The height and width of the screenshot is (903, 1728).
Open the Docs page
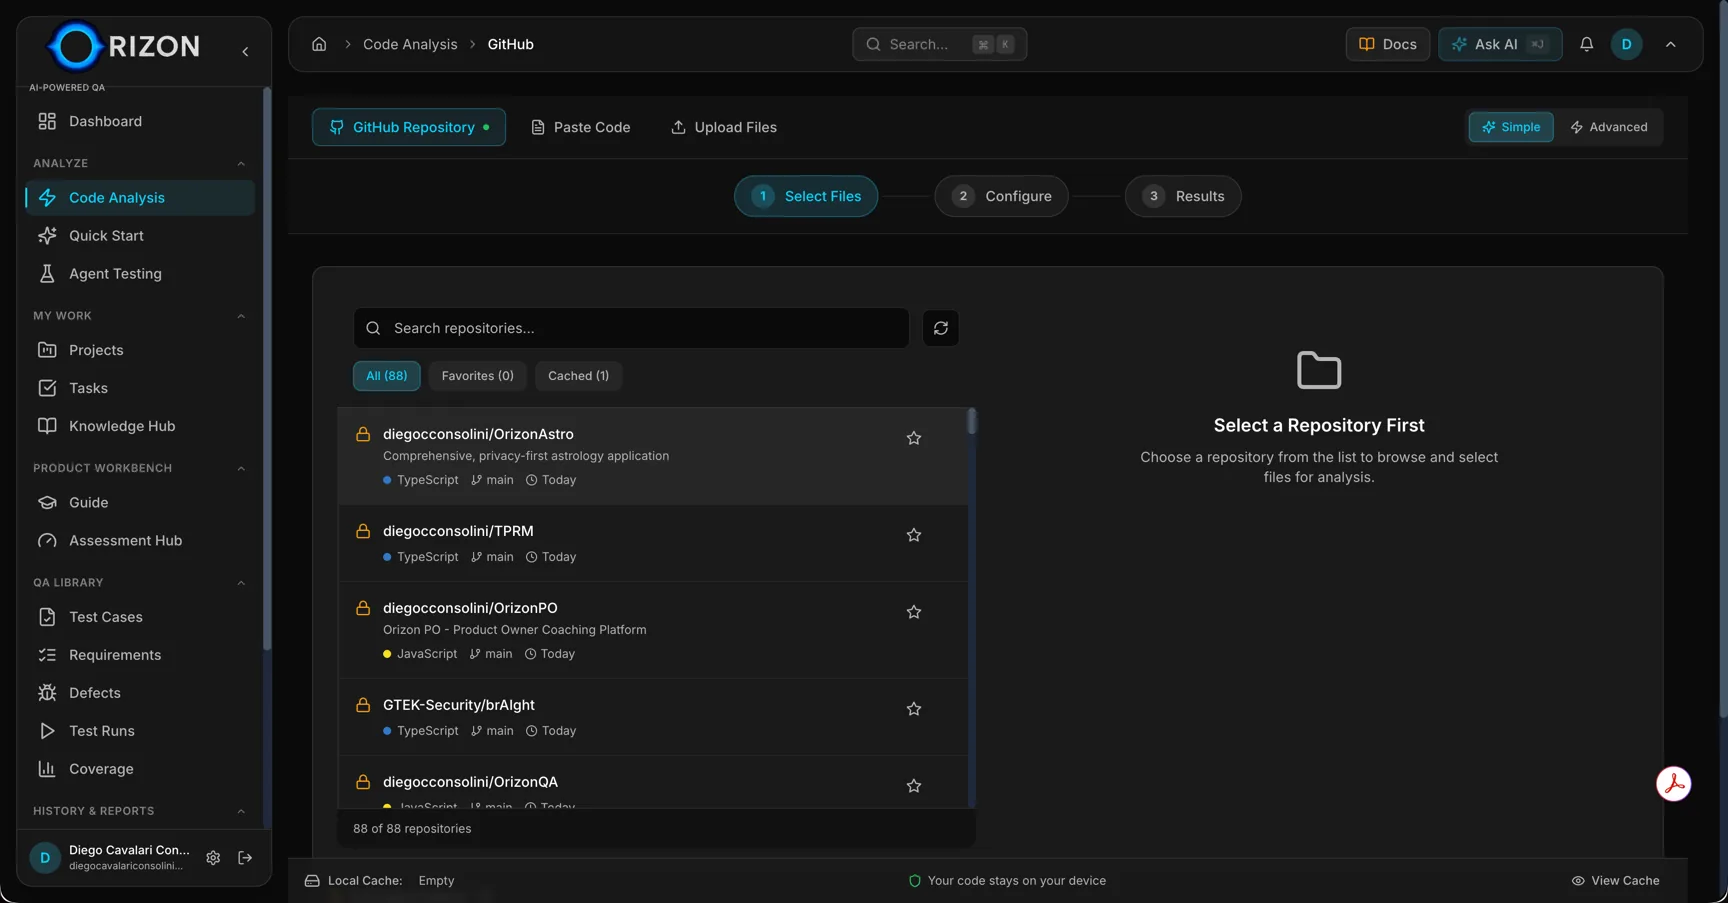1387,44
